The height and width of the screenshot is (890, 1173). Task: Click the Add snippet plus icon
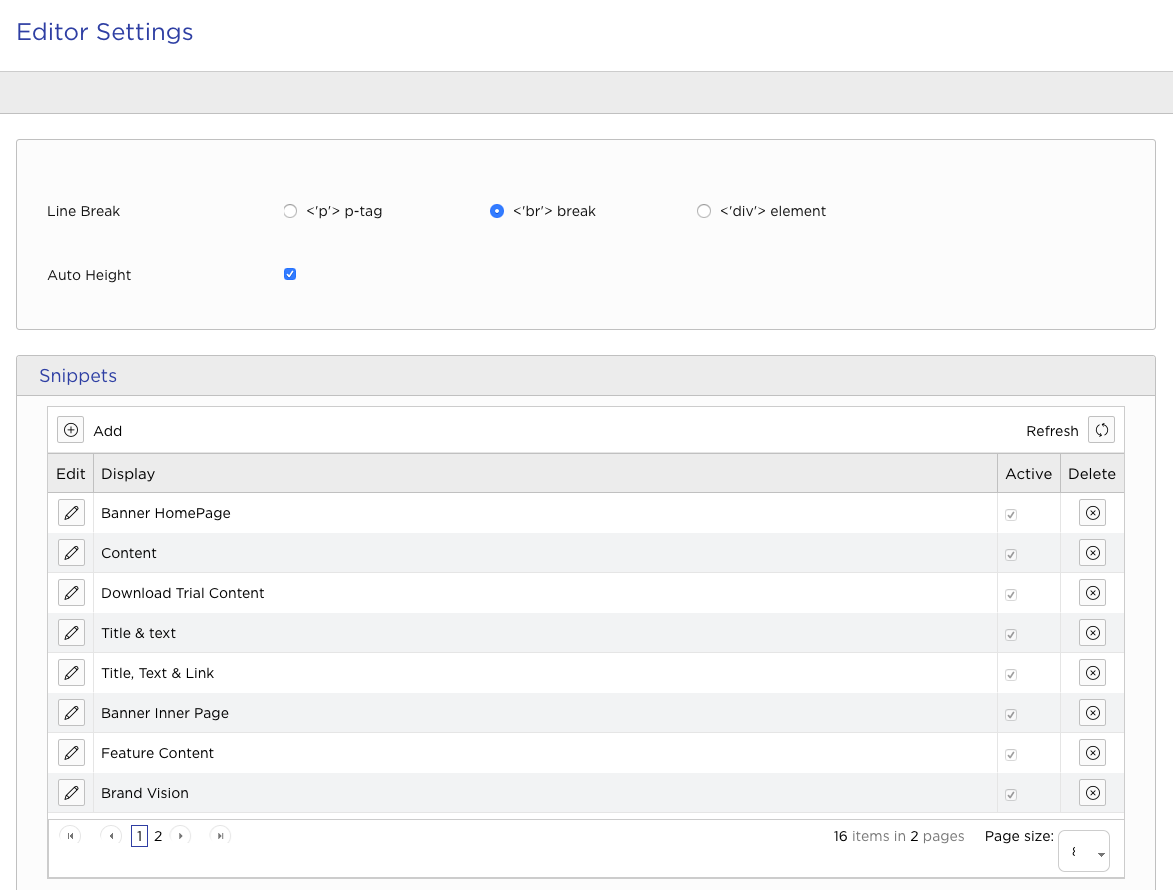[70, 430]
